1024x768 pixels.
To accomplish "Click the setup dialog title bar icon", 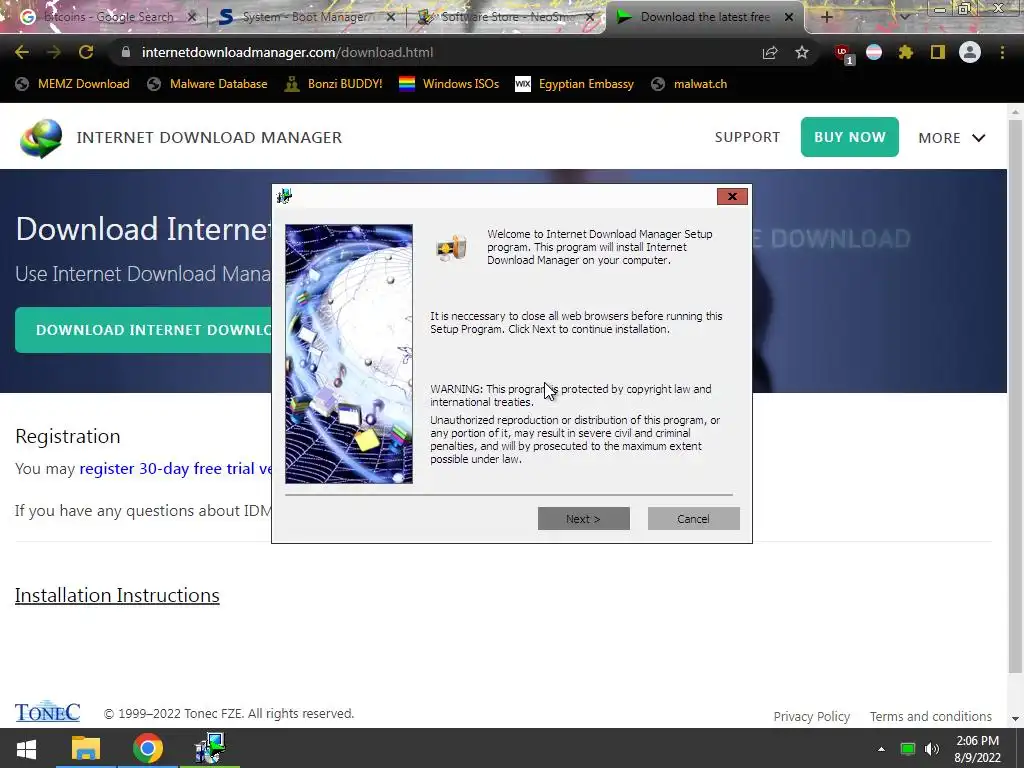I will coord(284,196).
